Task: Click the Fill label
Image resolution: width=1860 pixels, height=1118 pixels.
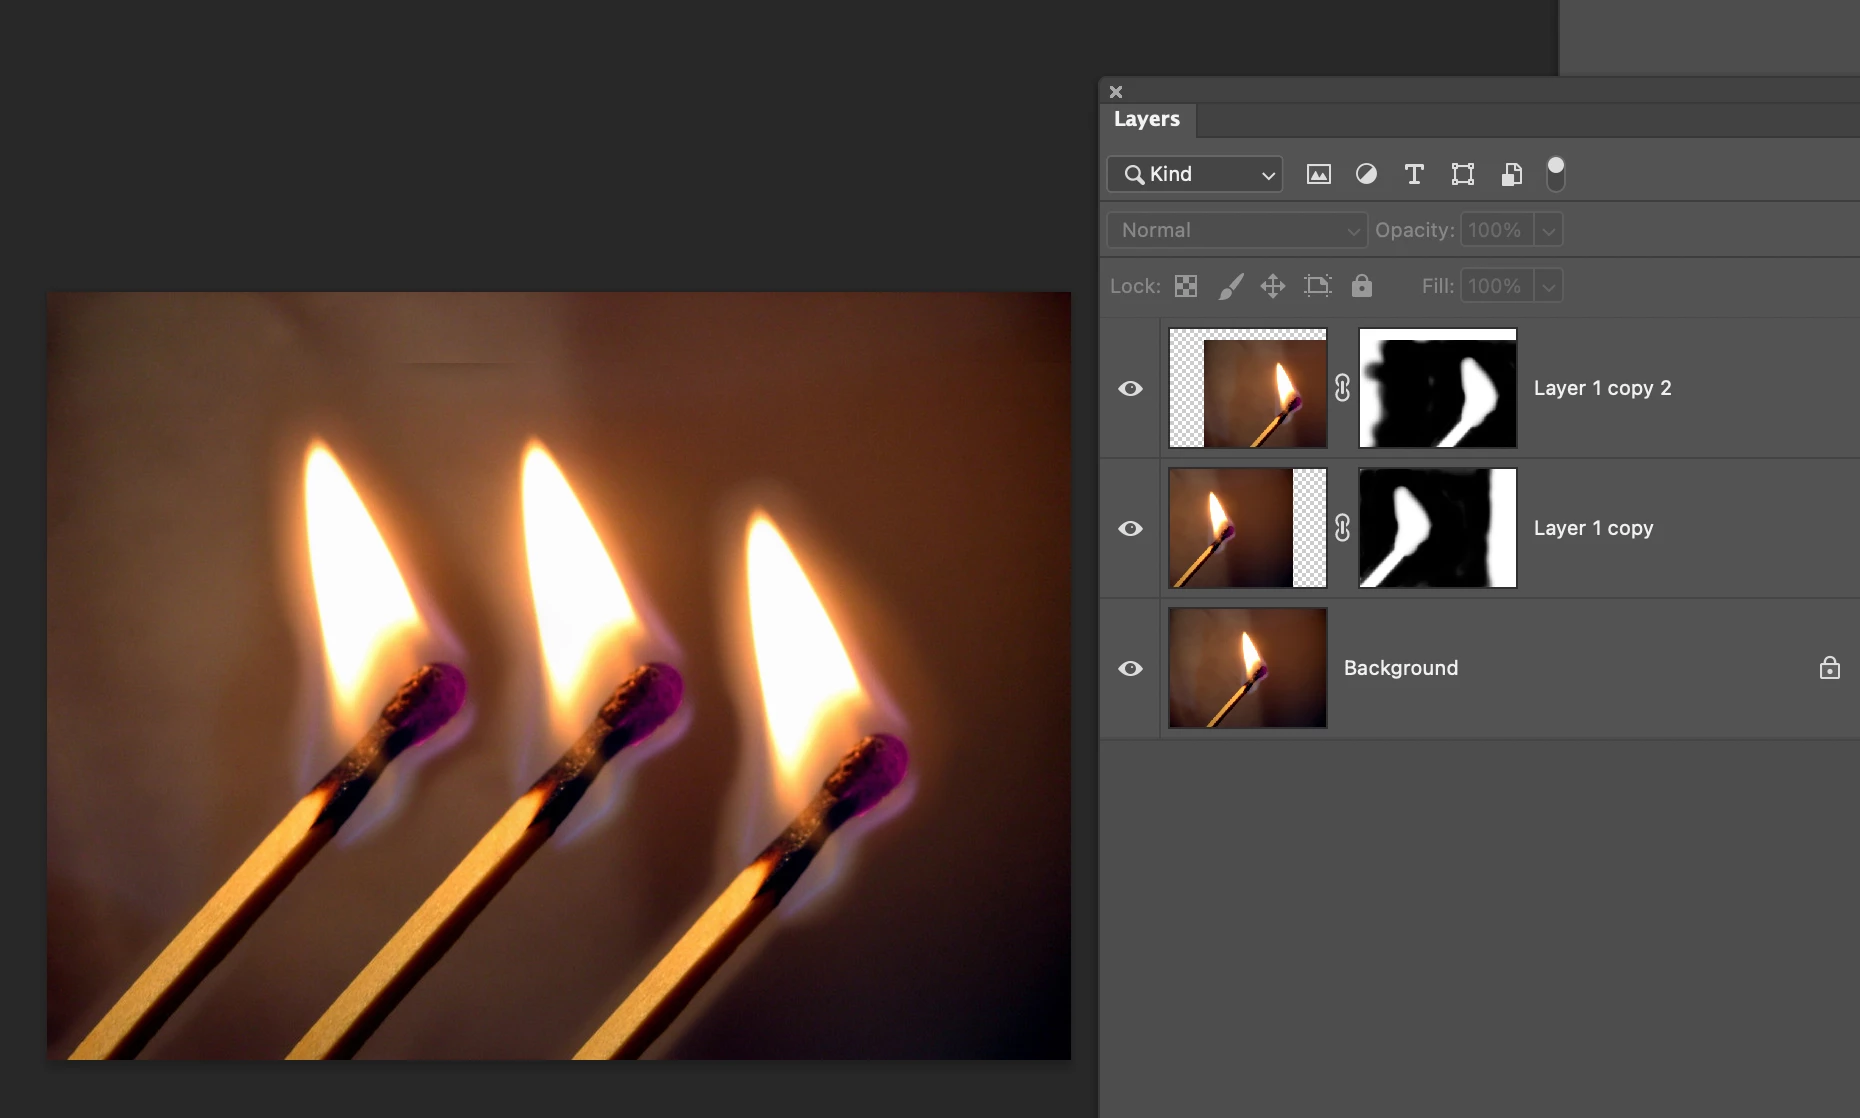Action: coord(1438,286)
